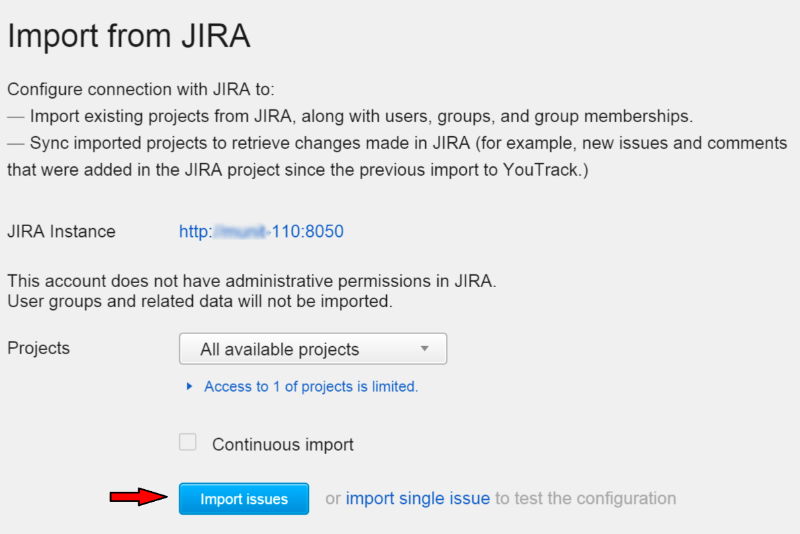
Task: Click the Import issues button
Action: [244, 498]
